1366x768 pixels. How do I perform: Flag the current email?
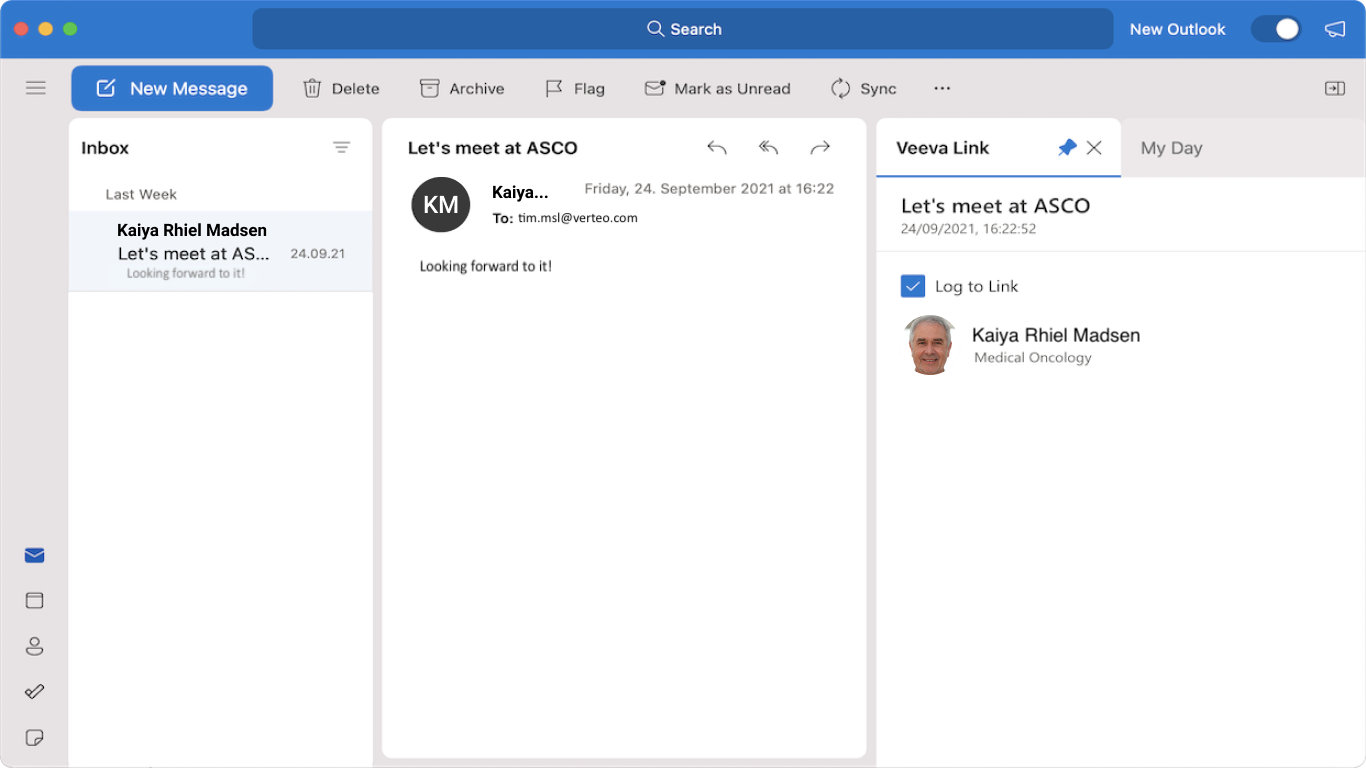click(x=575, y=88)
